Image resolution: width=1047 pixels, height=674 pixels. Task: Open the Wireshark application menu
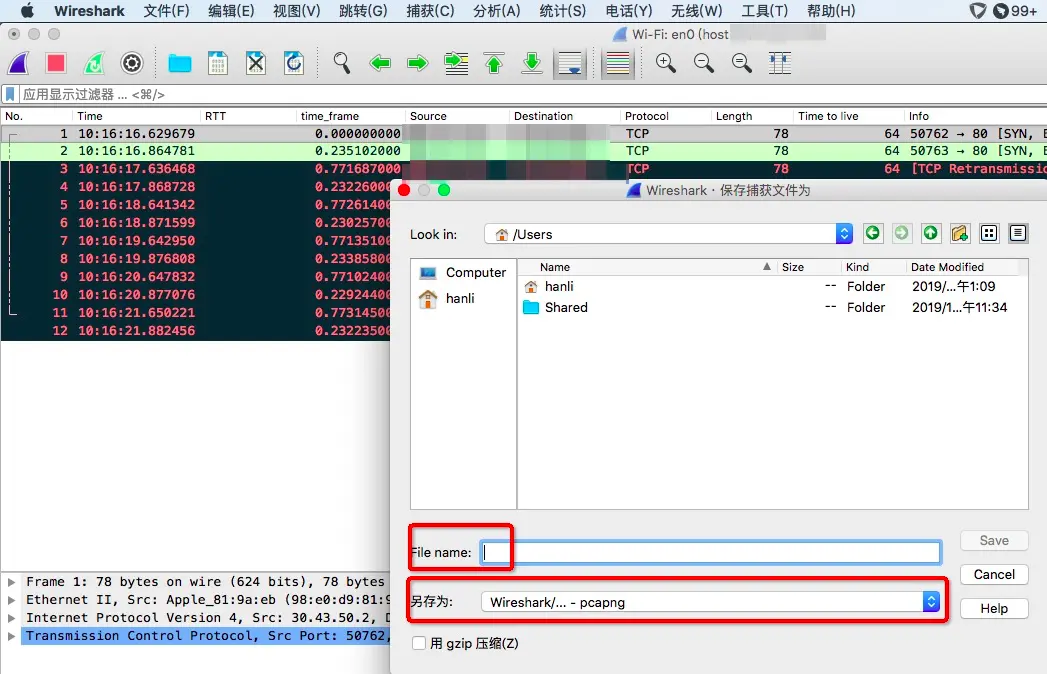89,11
